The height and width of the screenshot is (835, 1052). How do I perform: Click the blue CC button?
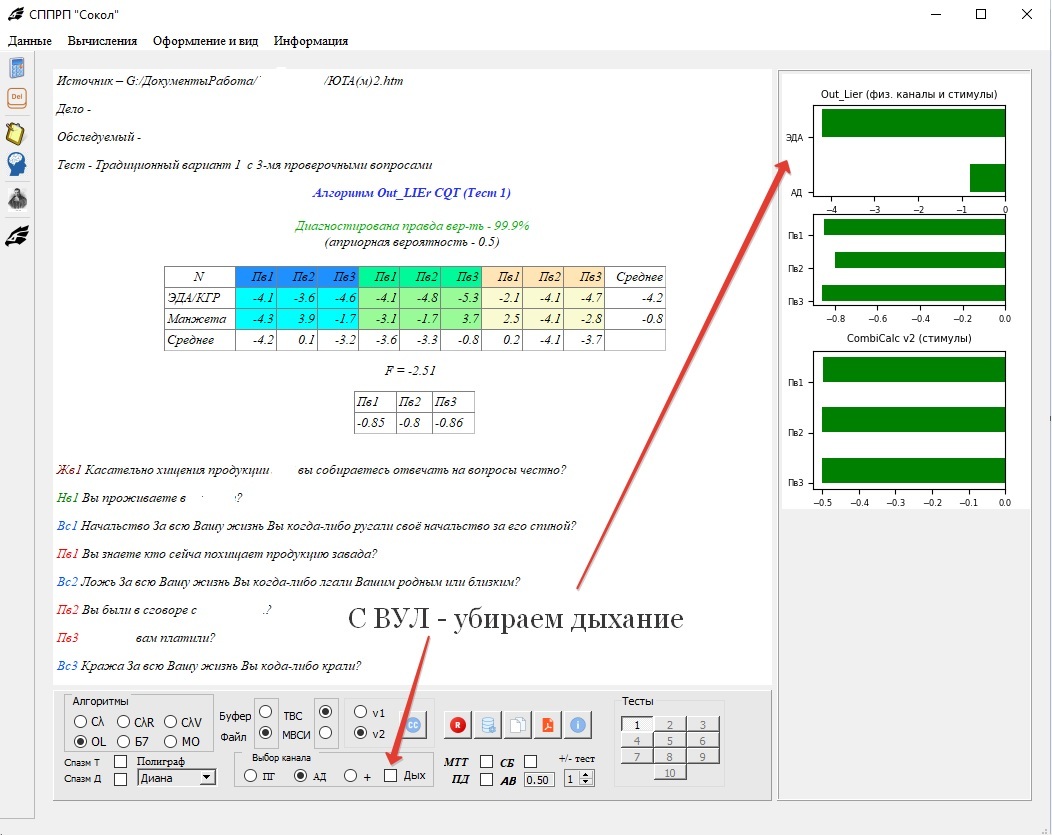(x=412, y=725)
